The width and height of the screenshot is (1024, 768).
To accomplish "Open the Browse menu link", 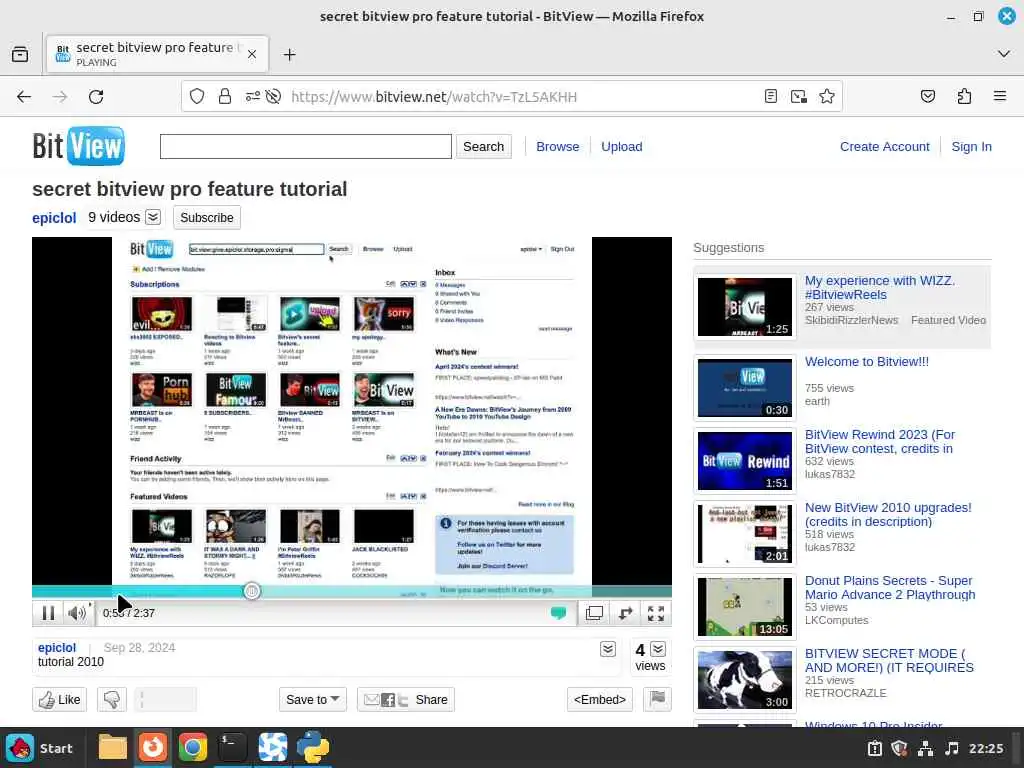I will (558, 146).
